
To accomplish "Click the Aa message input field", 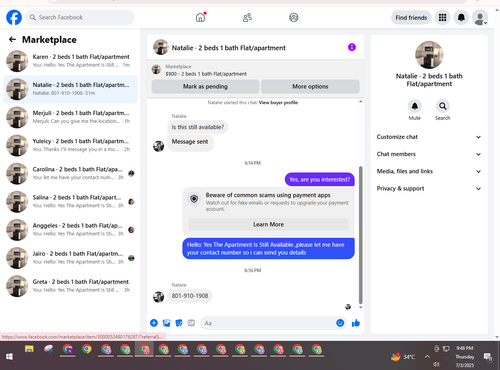I will click(267, 323).
